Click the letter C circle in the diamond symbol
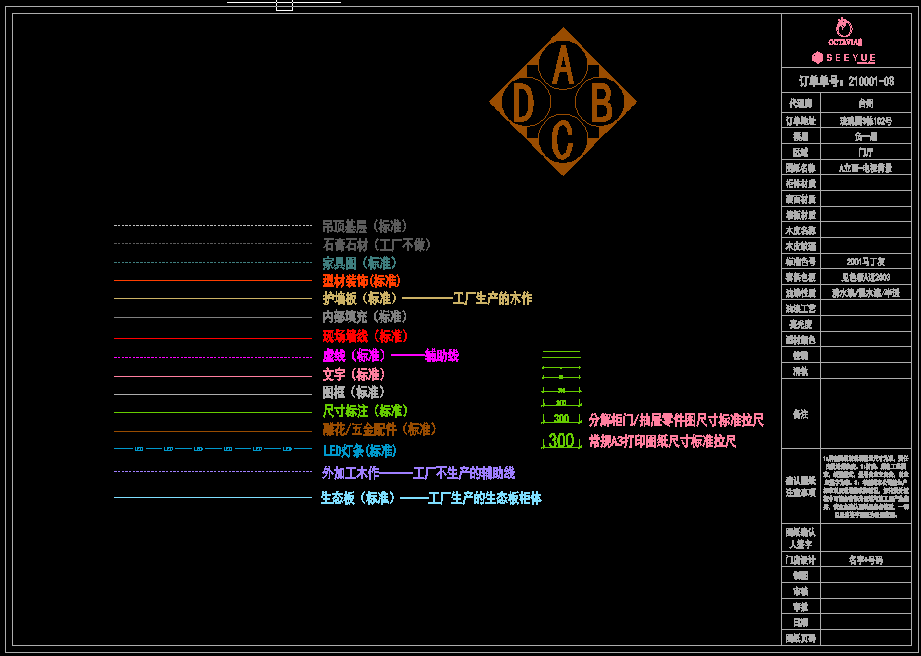The height and width of the screenshot is (656, 921). pyautogui.click(x=563, y=138)
